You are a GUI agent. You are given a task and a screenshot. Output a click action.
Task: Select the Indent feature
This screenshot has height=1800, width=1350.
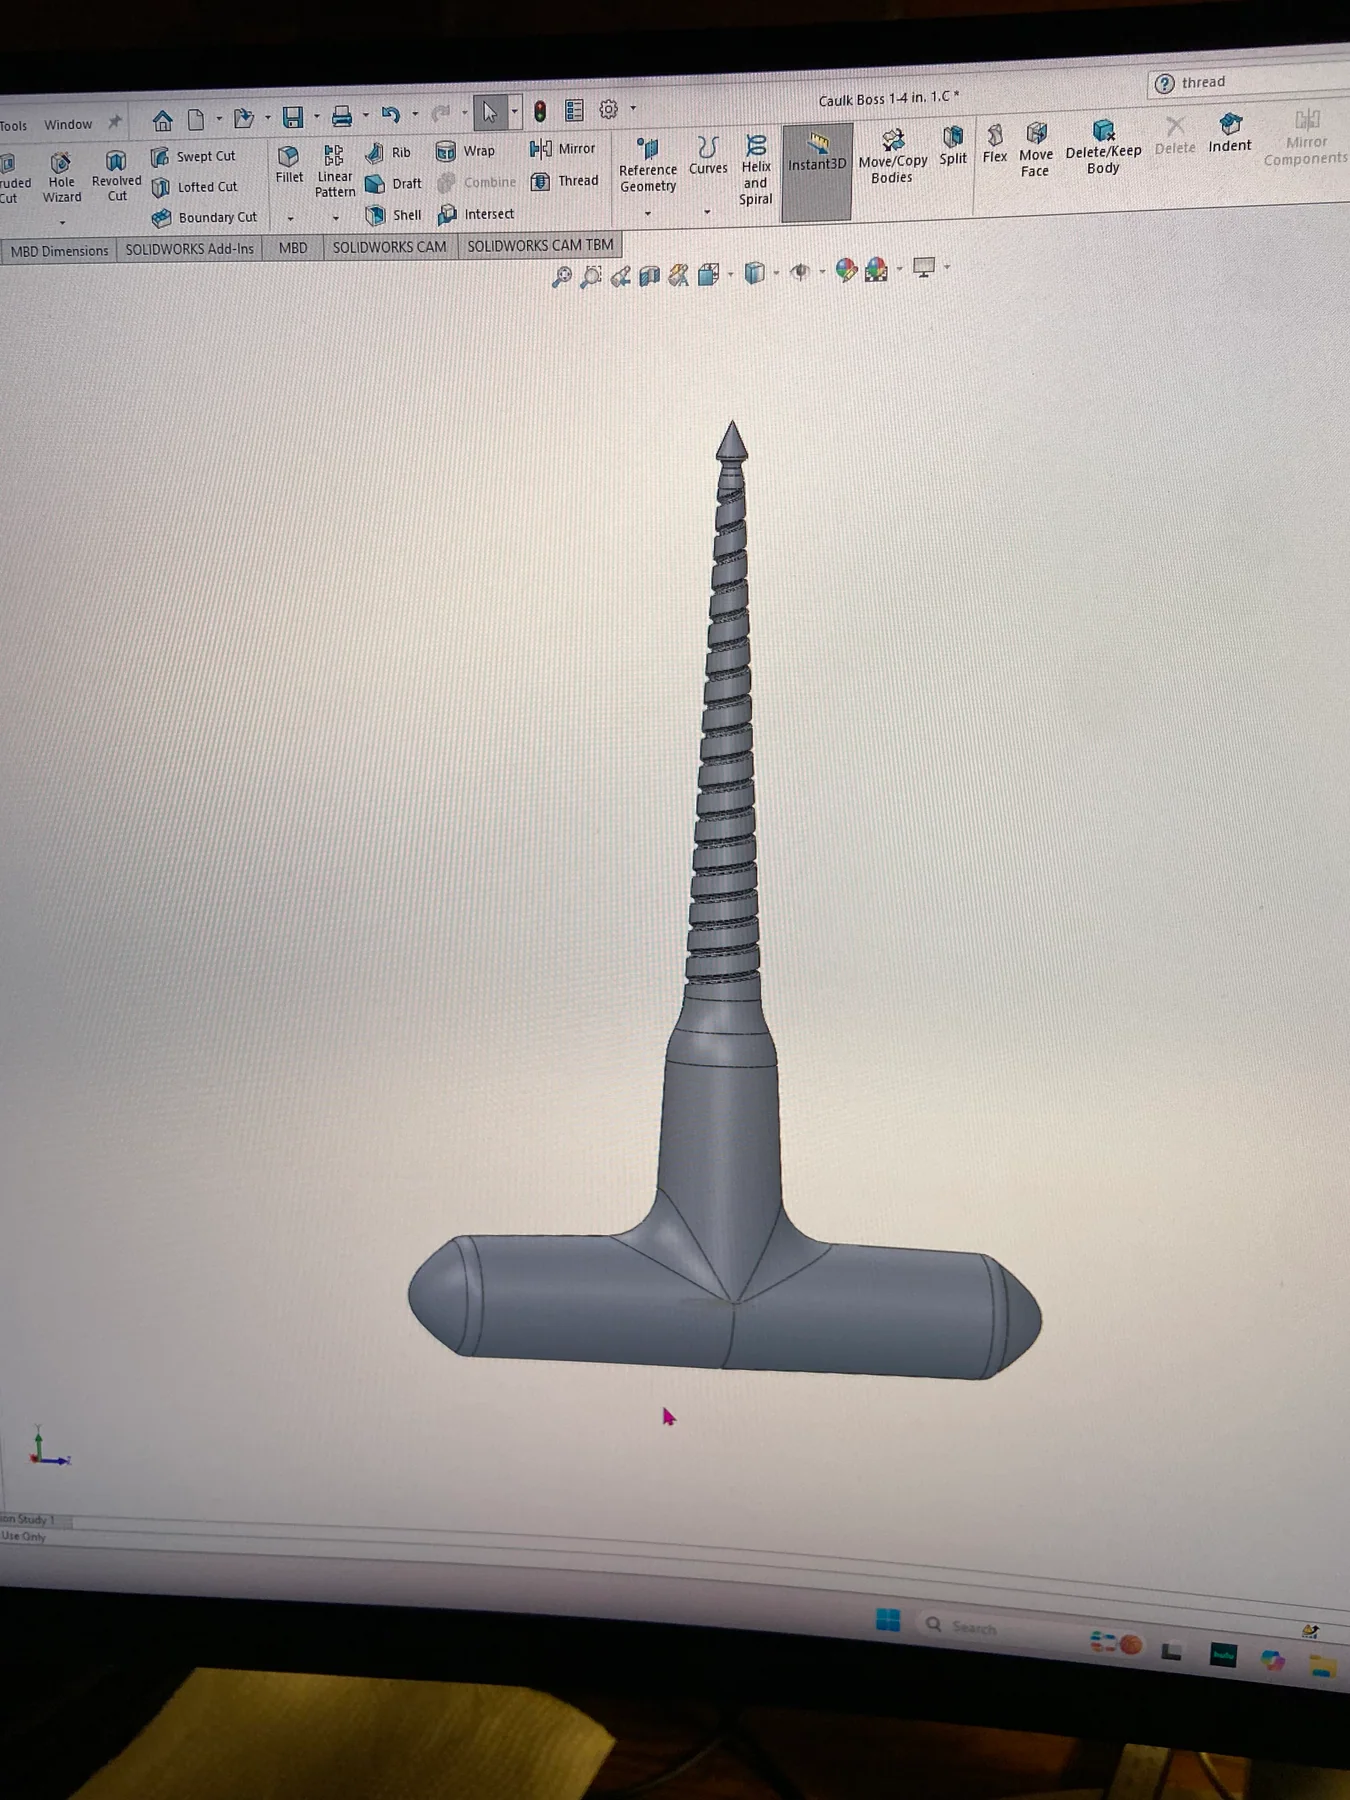[x=1230, y=133]
